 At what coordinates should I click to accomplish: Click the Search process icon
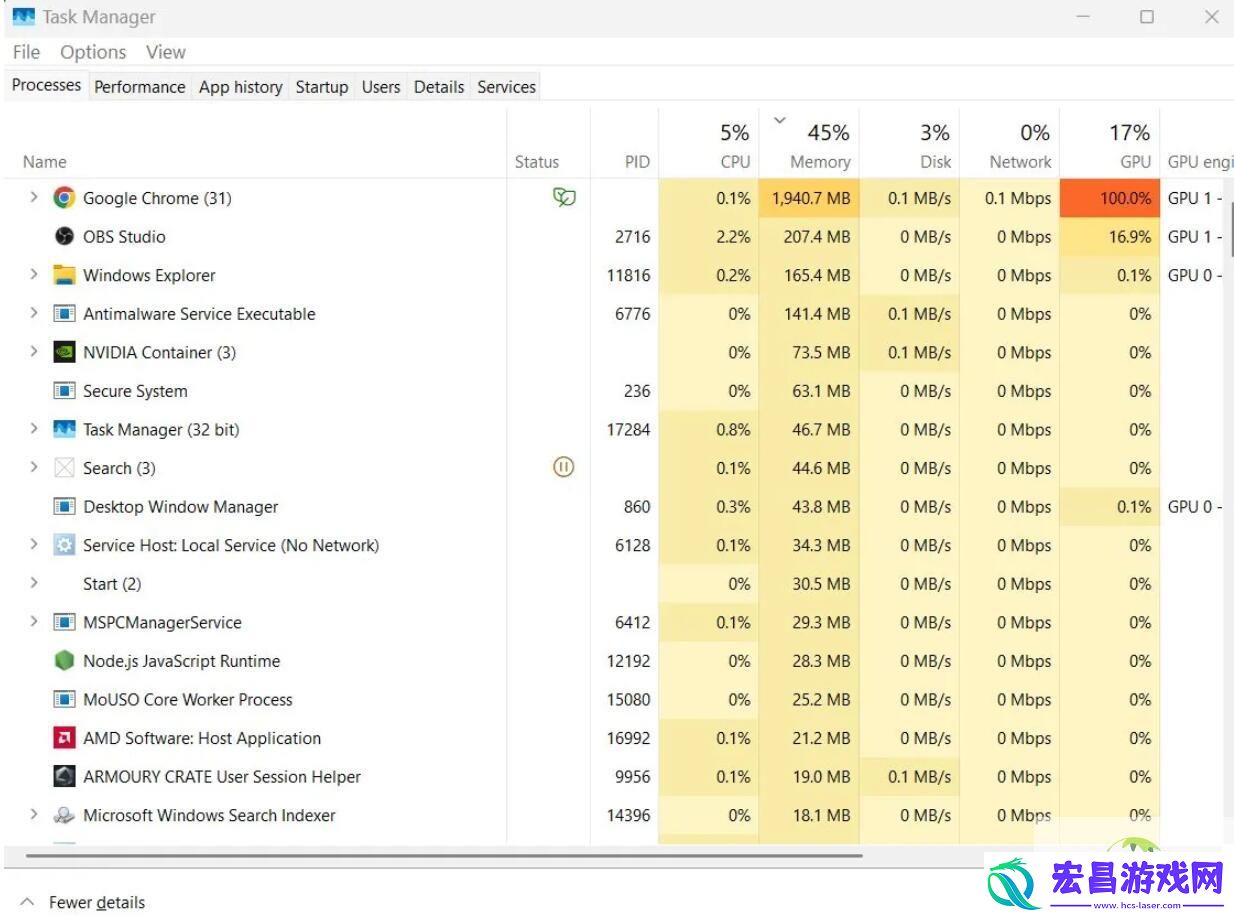point(64,468)
